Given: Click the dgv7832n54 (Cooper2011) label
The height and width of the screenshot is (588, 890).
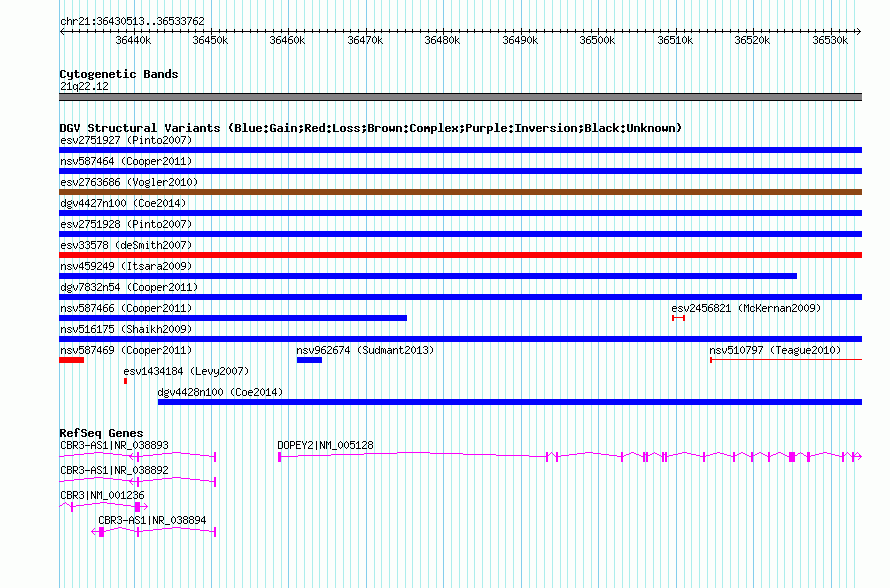Looking at the screenshot, I should point(129,287).
